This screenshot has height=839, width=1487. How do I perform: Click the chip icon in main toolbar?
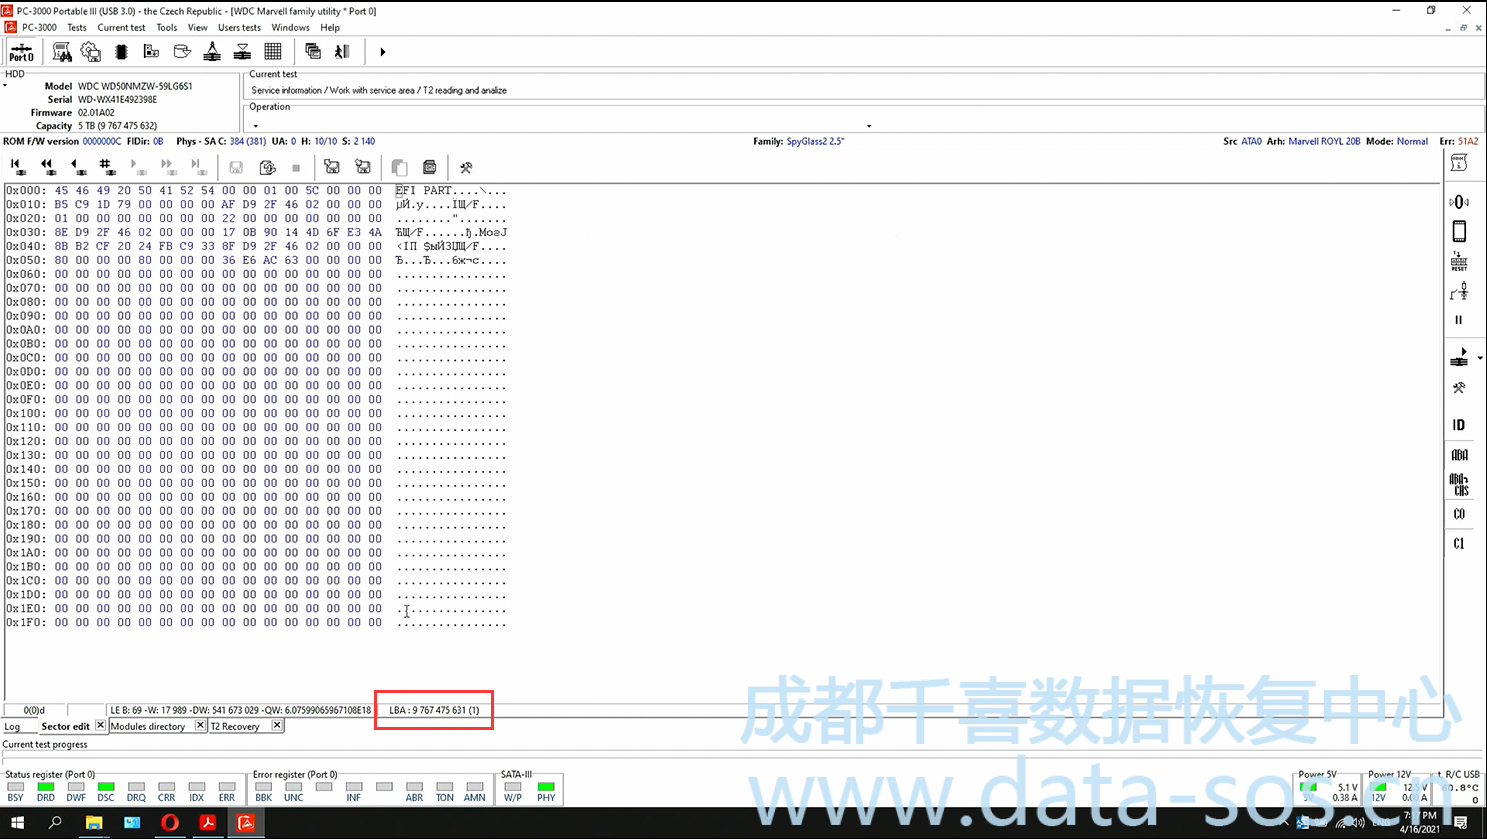[122, 52]
